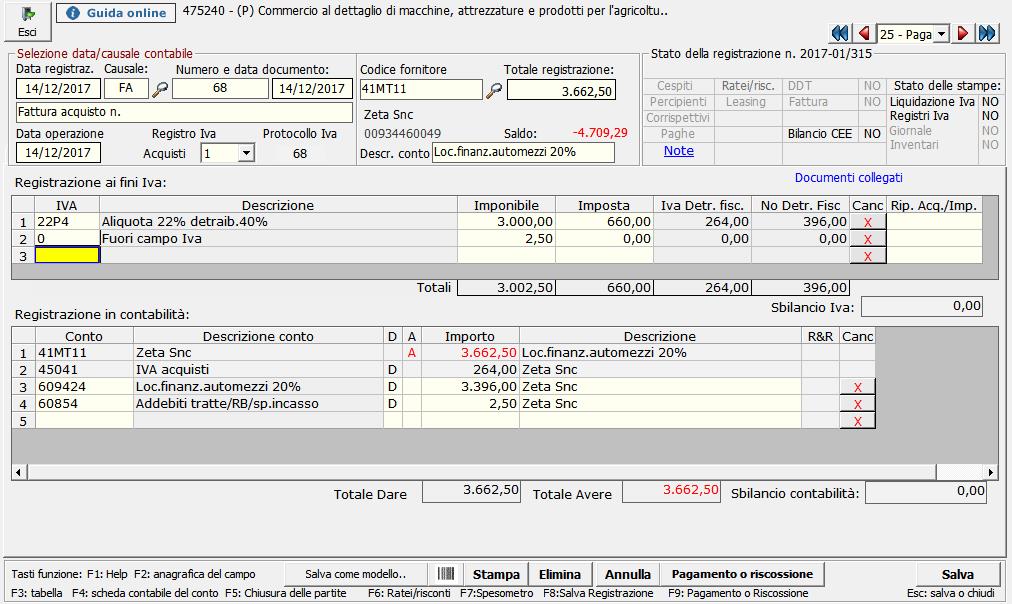Image resolution: width=1012 pixels, height=604 pixels.
Task: Click imponibile value 3.000,00
Action: [506, 222]
